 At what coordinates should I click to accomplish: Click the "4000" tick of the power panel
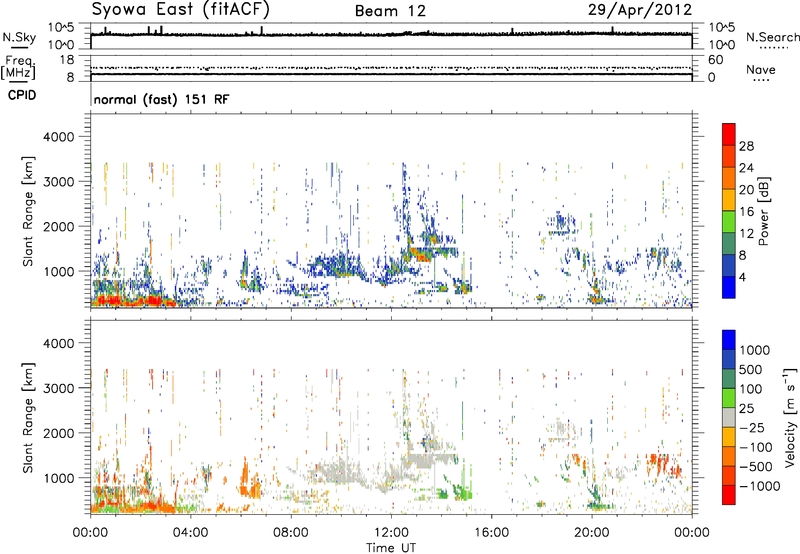tap(58, 137)
